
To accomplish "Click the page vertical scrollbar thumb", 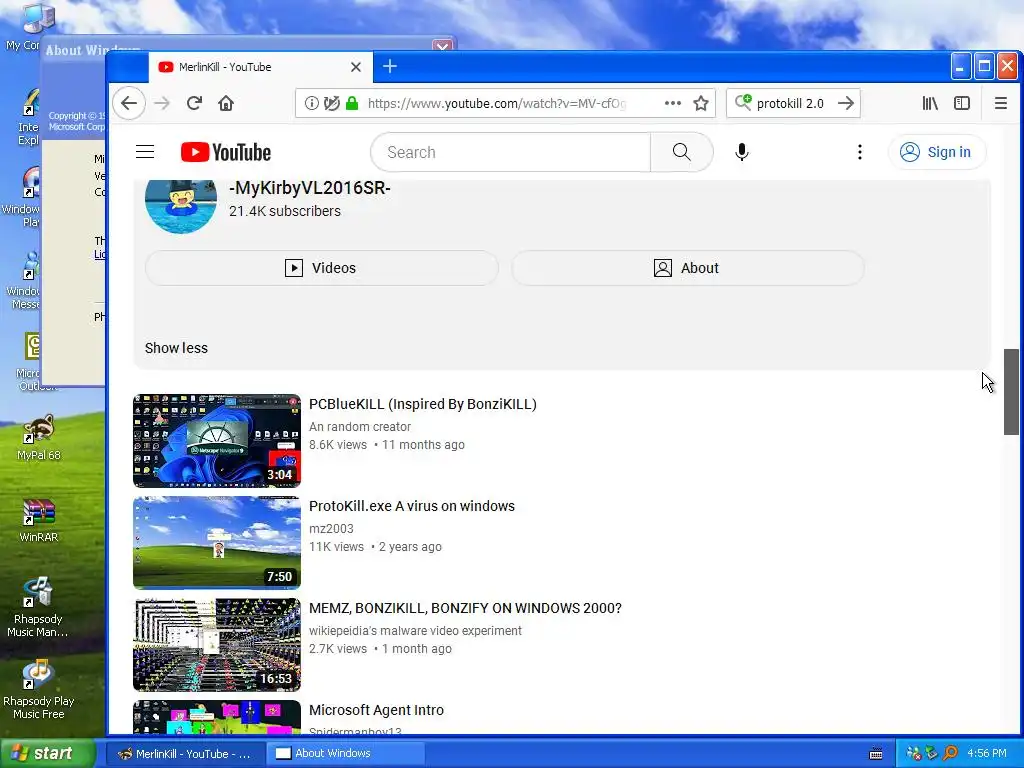I will tap(1011, 392).
